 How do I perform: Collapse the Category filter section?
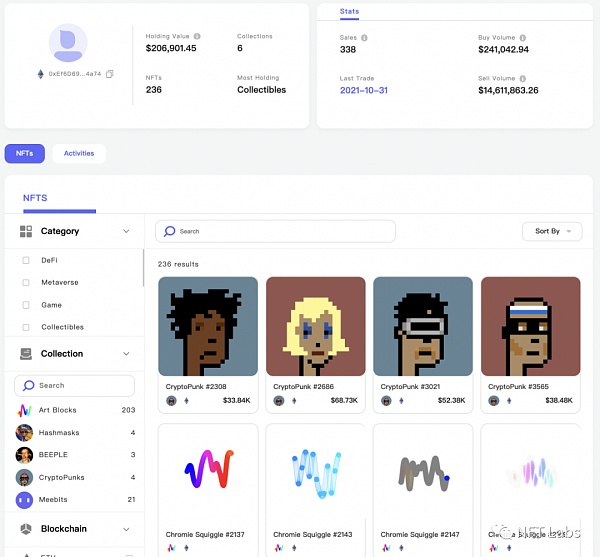pos(126,231)
